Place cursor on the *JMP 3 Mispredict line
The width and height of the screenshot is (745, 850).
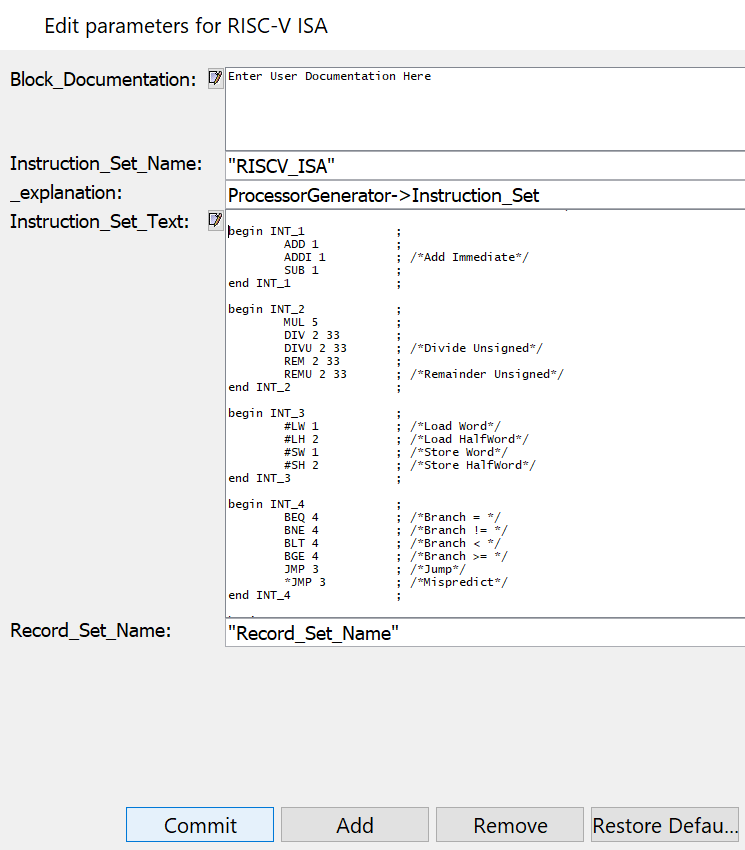[x=304, y=582]
